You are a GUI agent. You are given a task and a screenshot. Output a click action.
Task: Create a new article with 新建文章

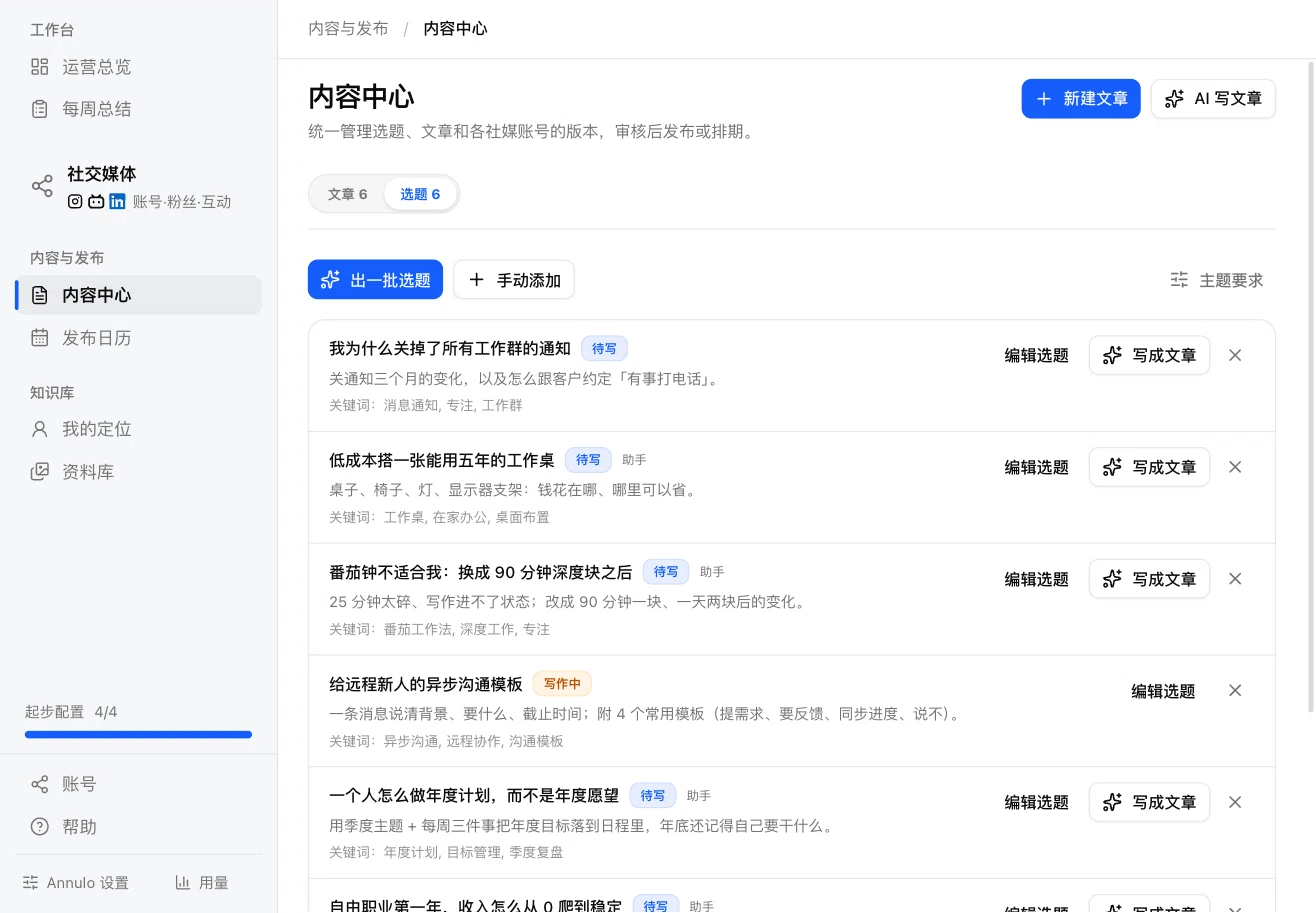click(x=1081, y=99)
